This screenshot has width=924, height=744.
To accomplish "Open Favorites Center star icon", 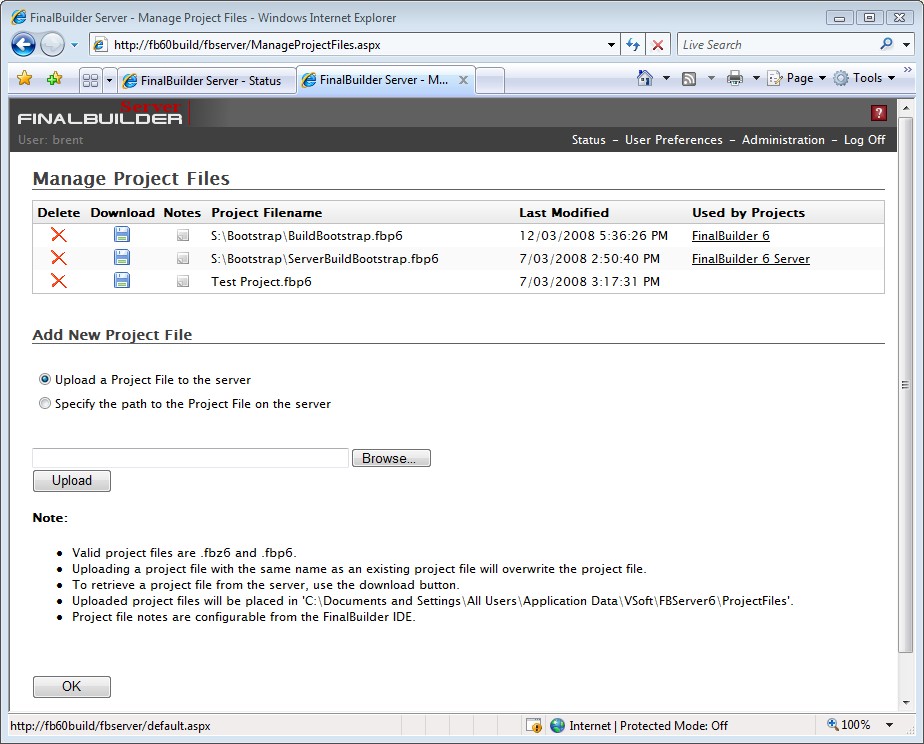I will (25, 78).
